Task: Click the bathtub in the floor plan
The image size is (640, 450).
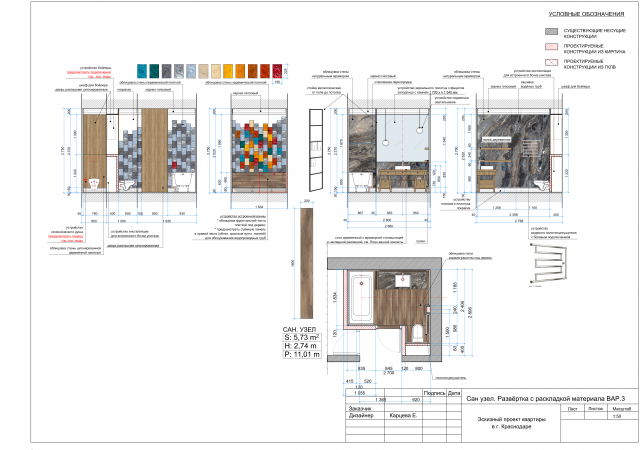Action: pos(361,298)
